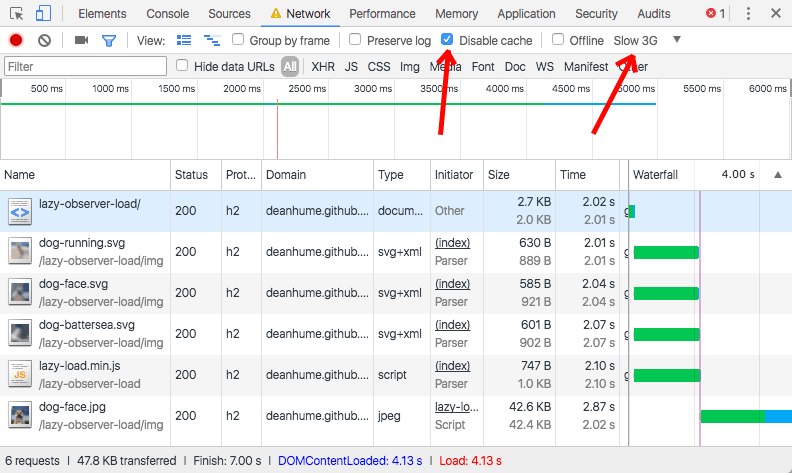792x473 pixels.
Task: Open (index) initiator link for dog-battersea.svg
Action: pos(453,325)
